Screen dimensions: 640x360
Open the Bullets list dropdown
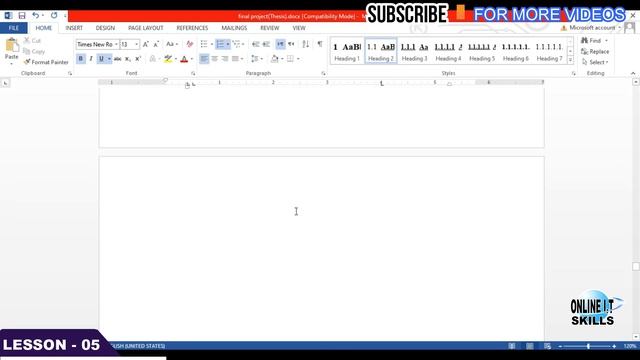212,44
